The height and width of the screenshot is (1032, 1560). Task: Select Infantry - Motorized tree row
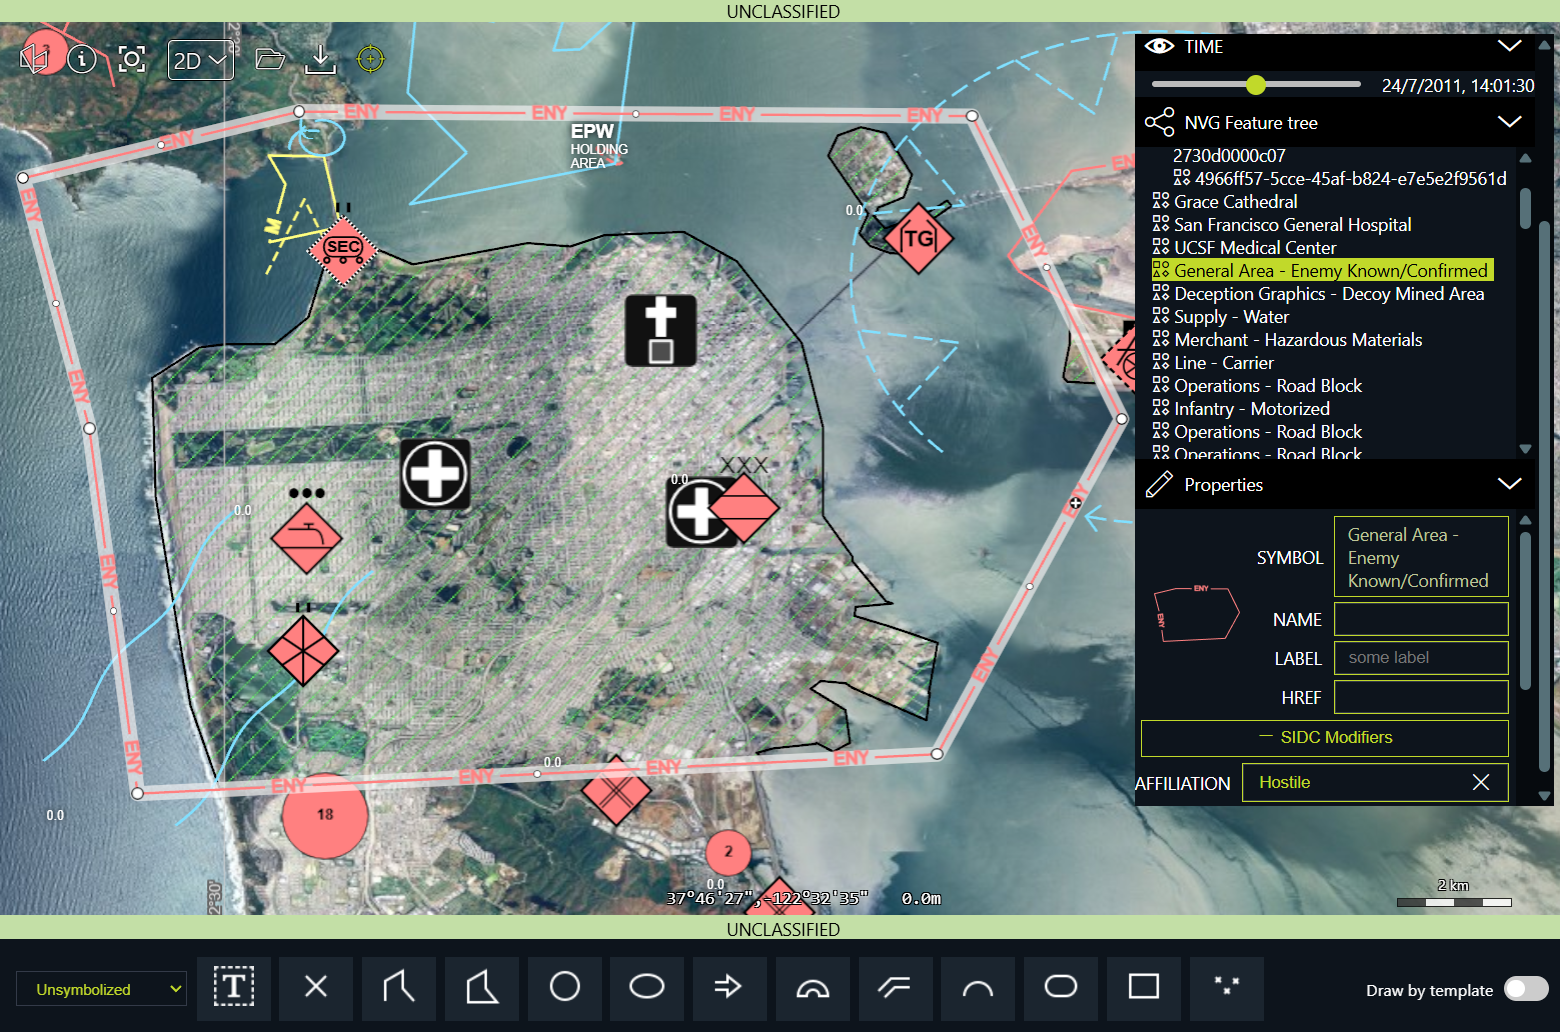(x=1241, y=409)
